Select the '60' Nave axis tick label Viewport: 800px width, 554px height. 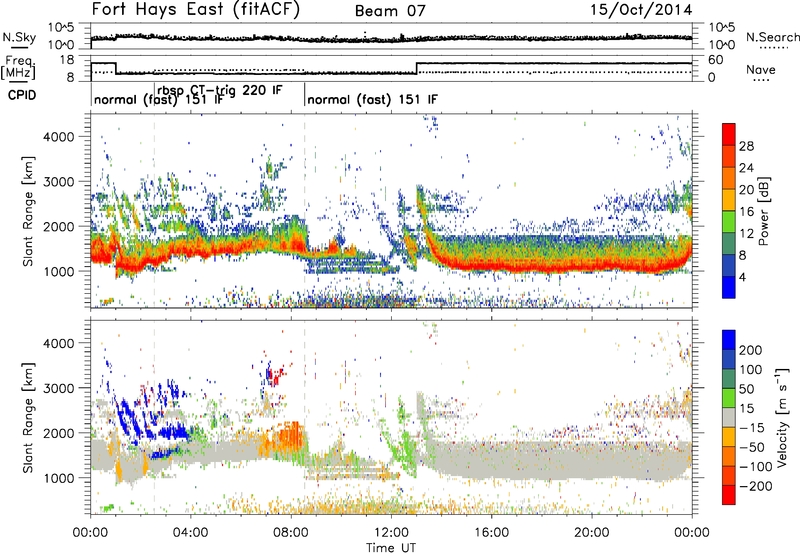(716, 60)
